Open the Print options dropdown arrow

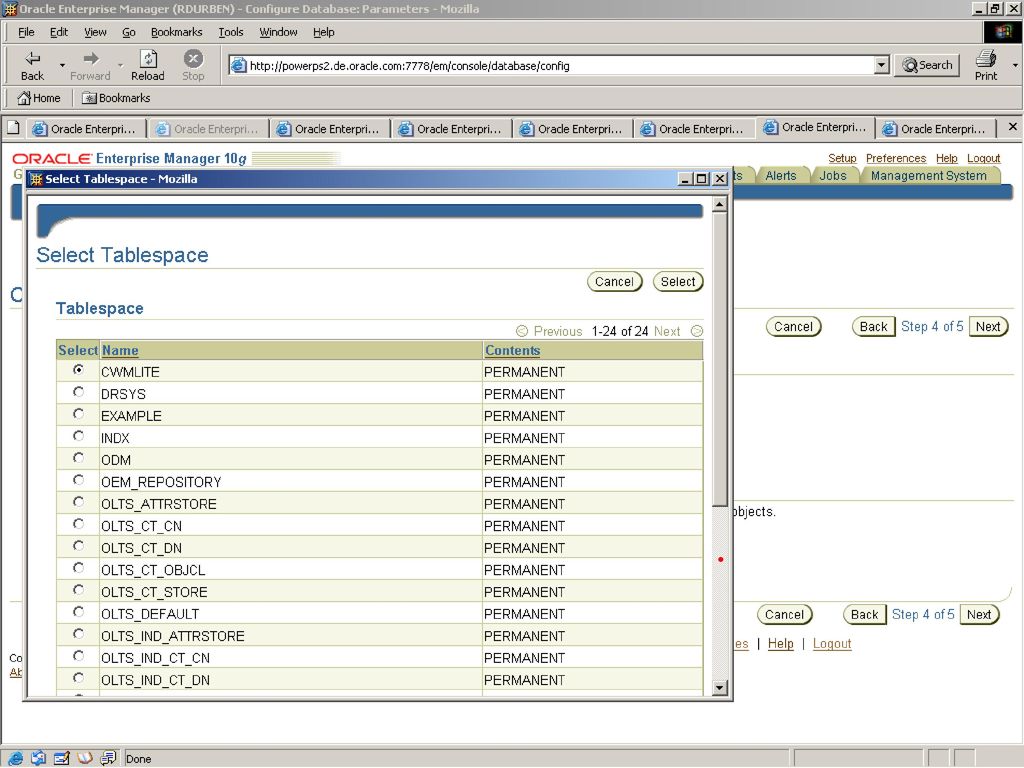pos(1015,65)
